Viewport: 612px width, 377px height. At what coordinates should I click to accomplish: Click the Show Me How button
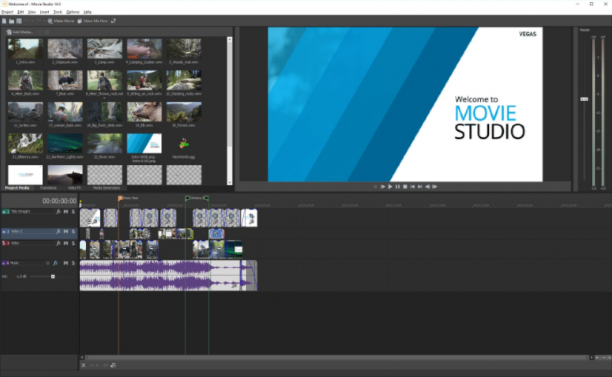[93, 21]
